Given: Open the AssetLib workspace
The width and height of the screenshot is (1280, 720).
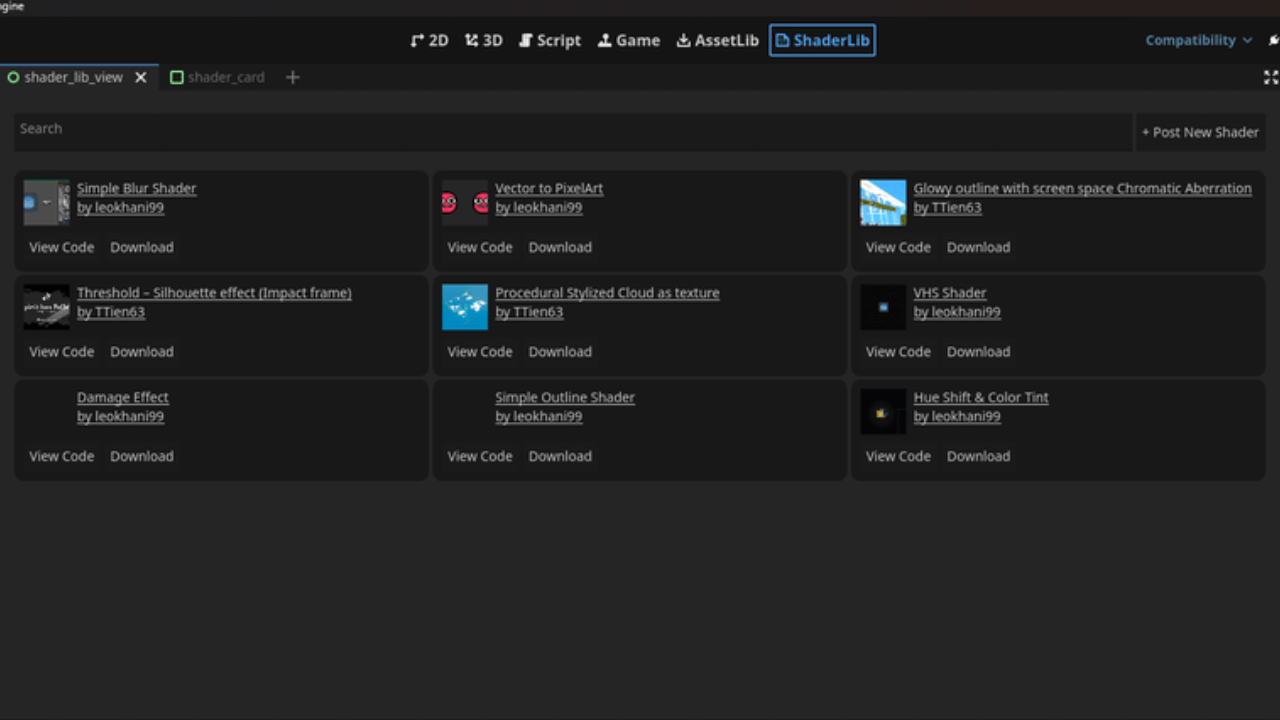Looking at the screenshot, I should (x=717, y=40).
